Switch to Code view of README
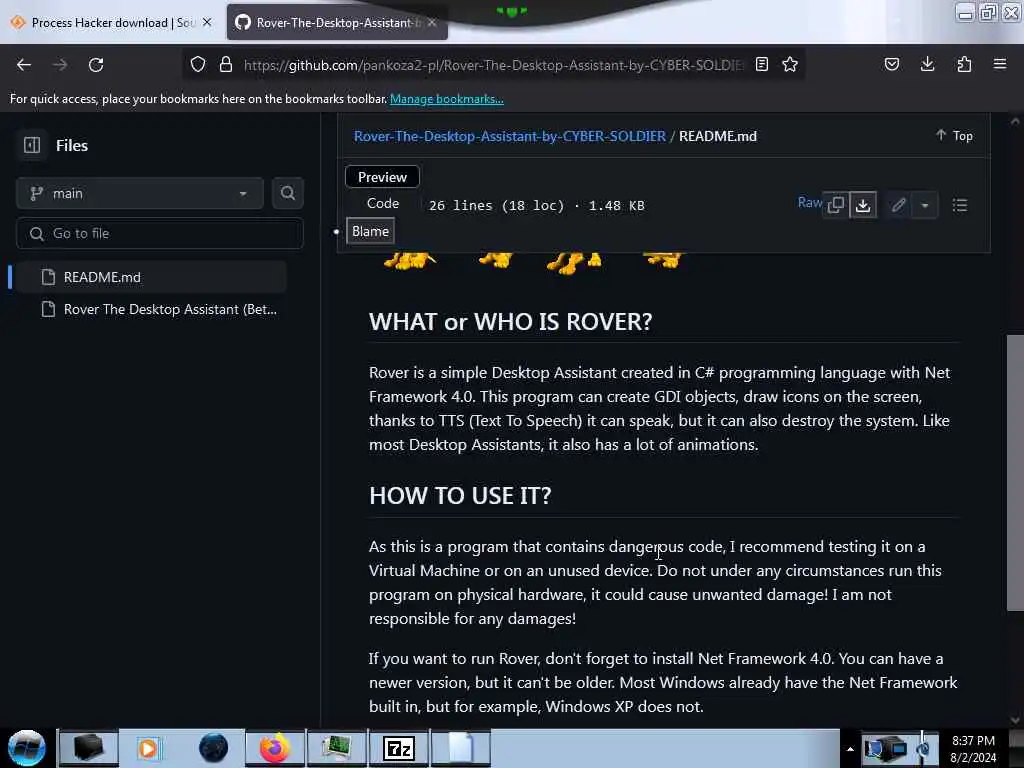The image size is (1024, 768). [x=383, y=203]
